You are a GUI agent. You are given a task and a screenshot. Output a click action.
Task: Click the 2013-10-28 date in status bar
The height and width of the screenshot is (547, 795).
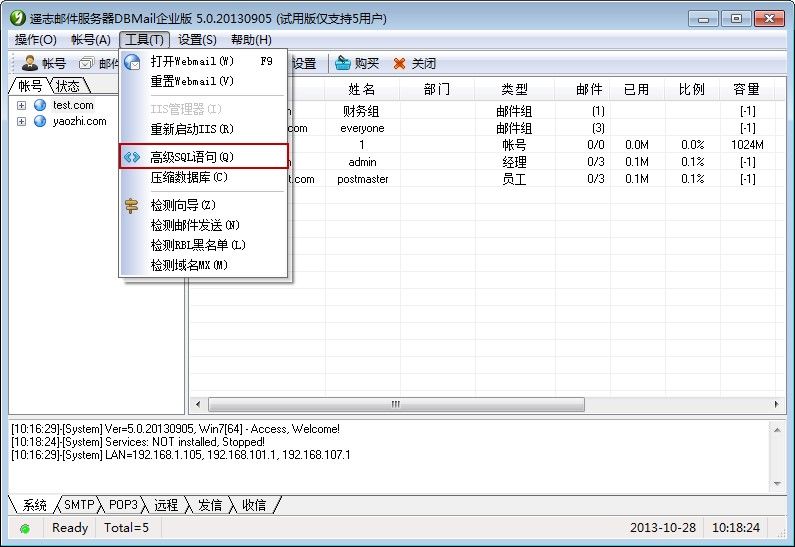coord(663,528)
